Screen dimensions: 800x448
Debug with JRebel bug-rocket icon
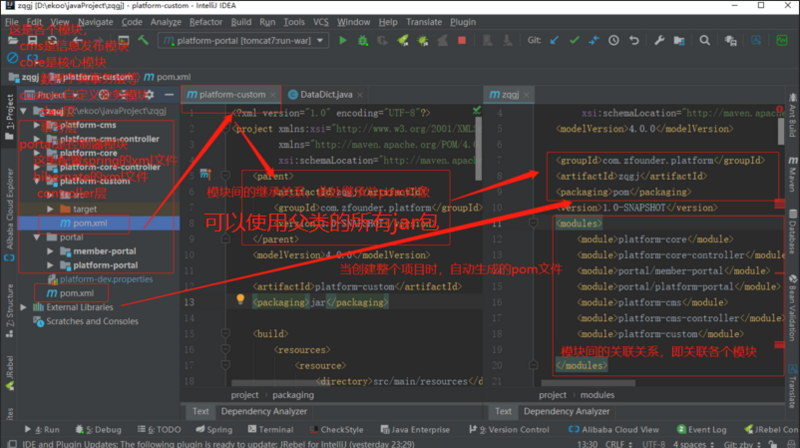[x=422, y=40]
